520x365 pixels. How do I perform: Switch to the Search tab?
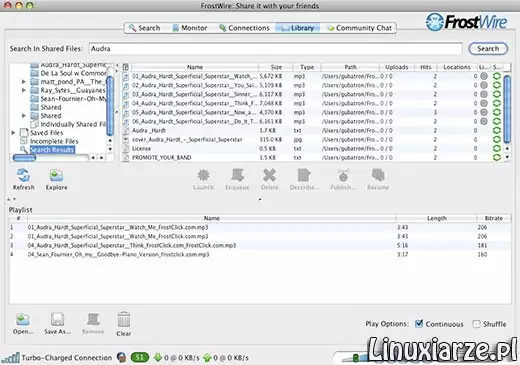145,28
